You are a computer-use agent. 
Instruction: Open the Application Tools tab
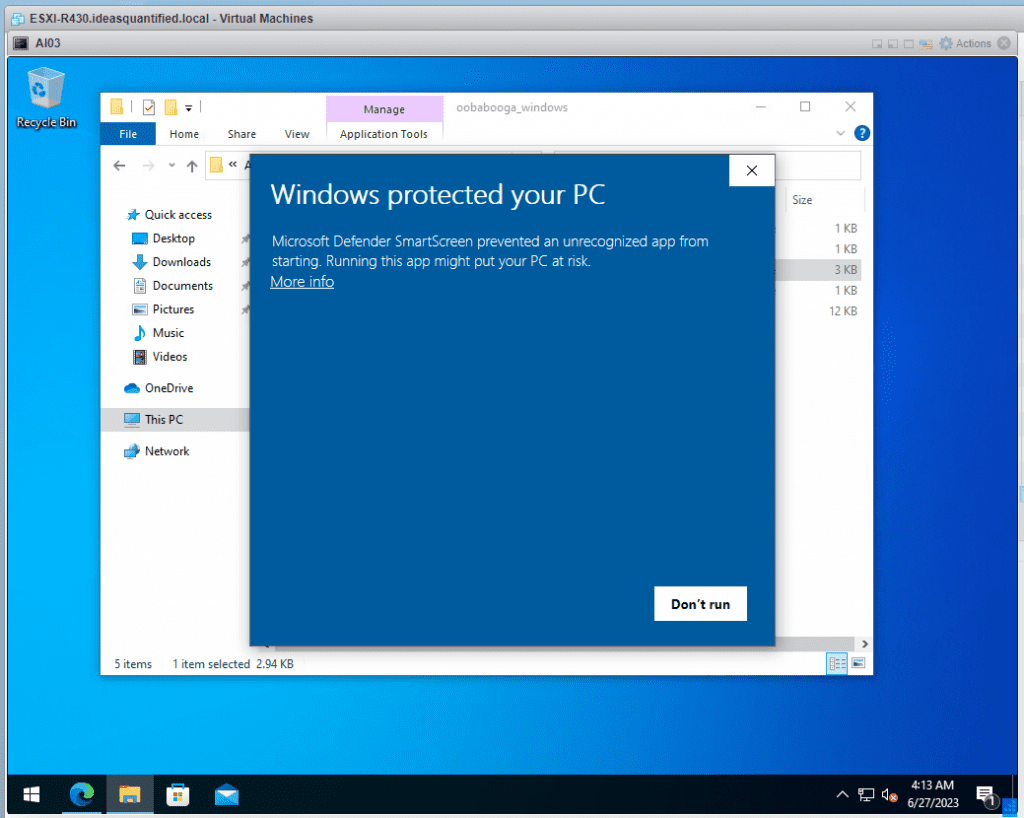pos(384,134)
